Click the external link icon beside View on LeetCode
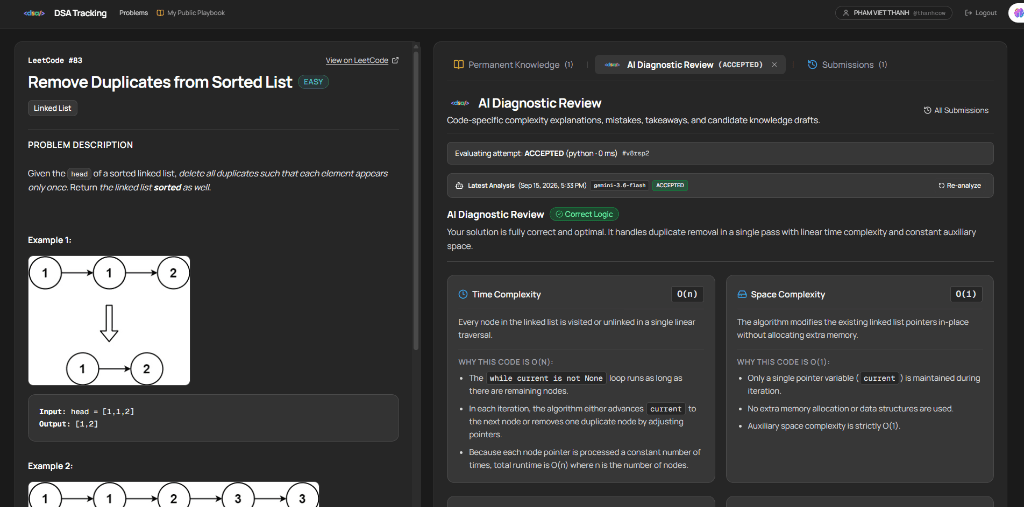The image size is (1024, 507). coord(395,60)
